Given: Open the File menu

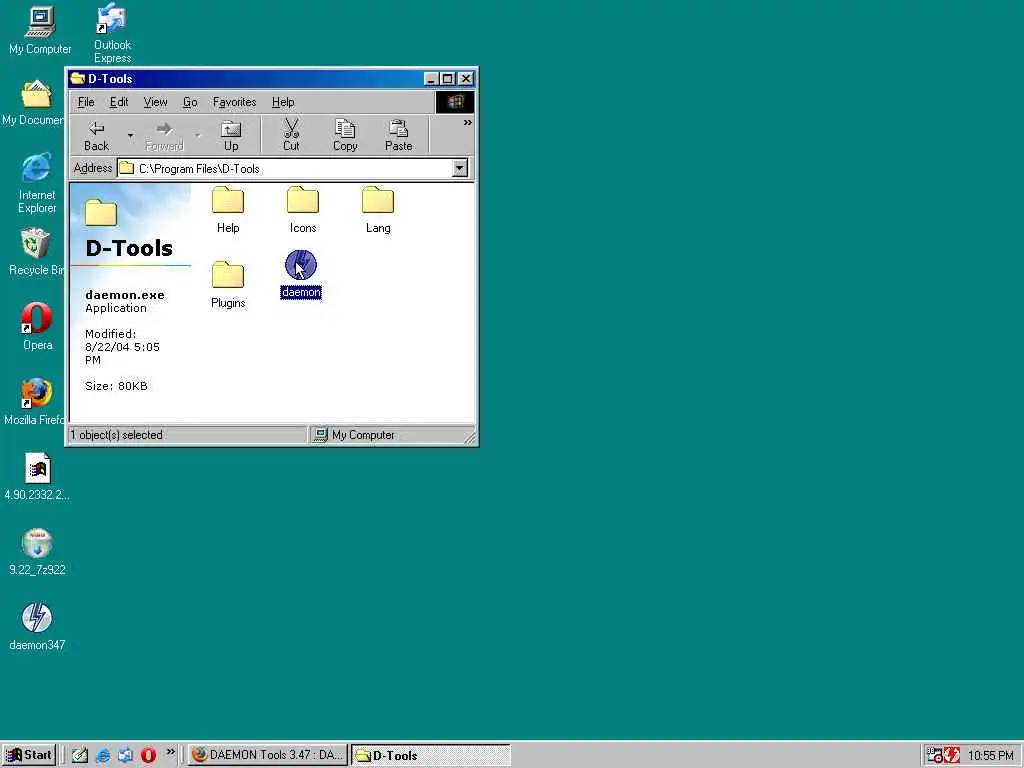Looking at the screenshot, I should 86,102.
